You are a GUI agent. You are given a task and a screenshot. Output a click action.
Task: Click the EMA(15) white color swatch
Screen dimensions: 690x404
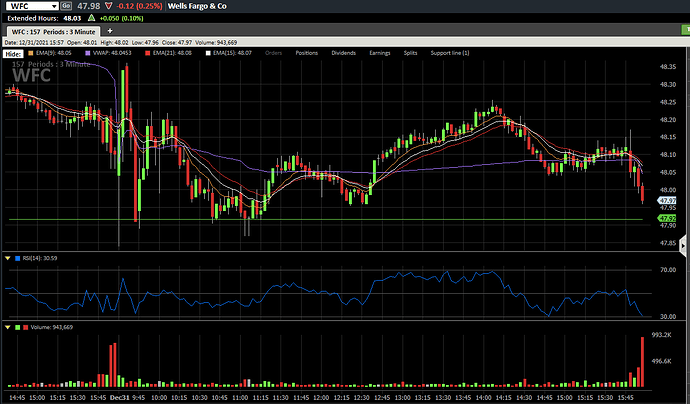tap(208, 53)
